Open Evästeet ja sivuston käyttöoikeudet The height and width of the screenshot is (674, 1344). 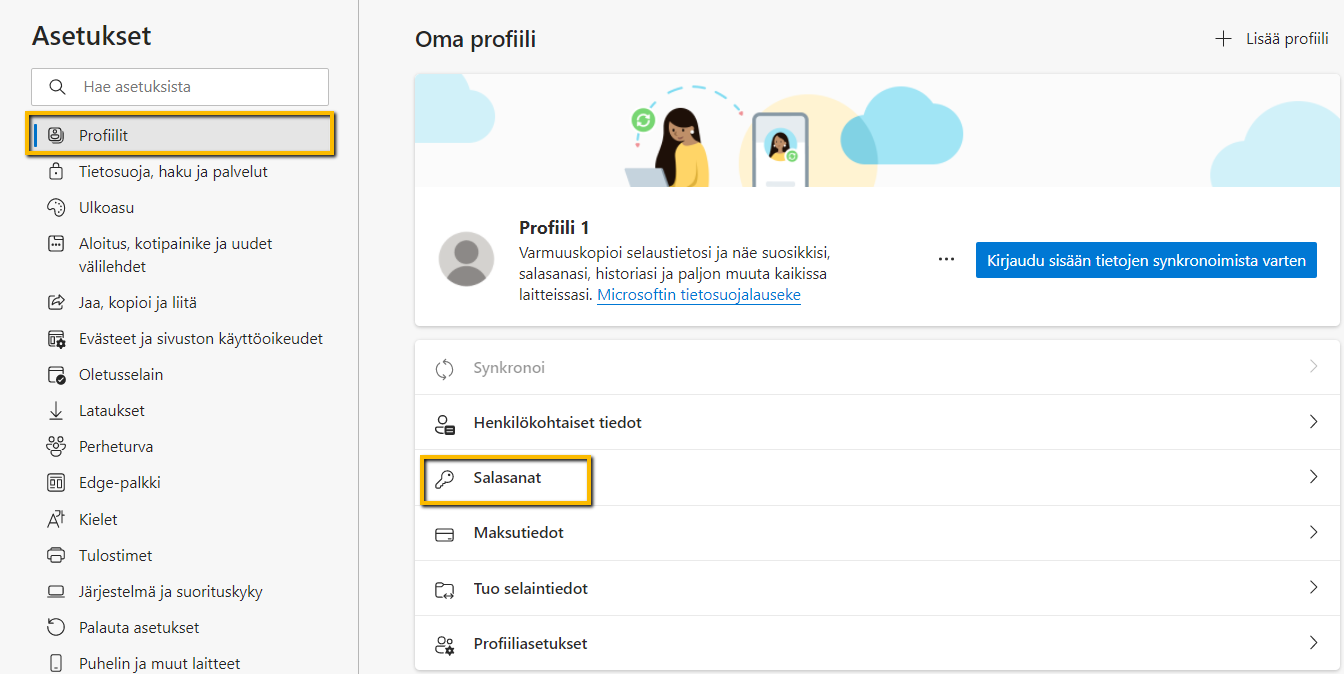point(200,339)
